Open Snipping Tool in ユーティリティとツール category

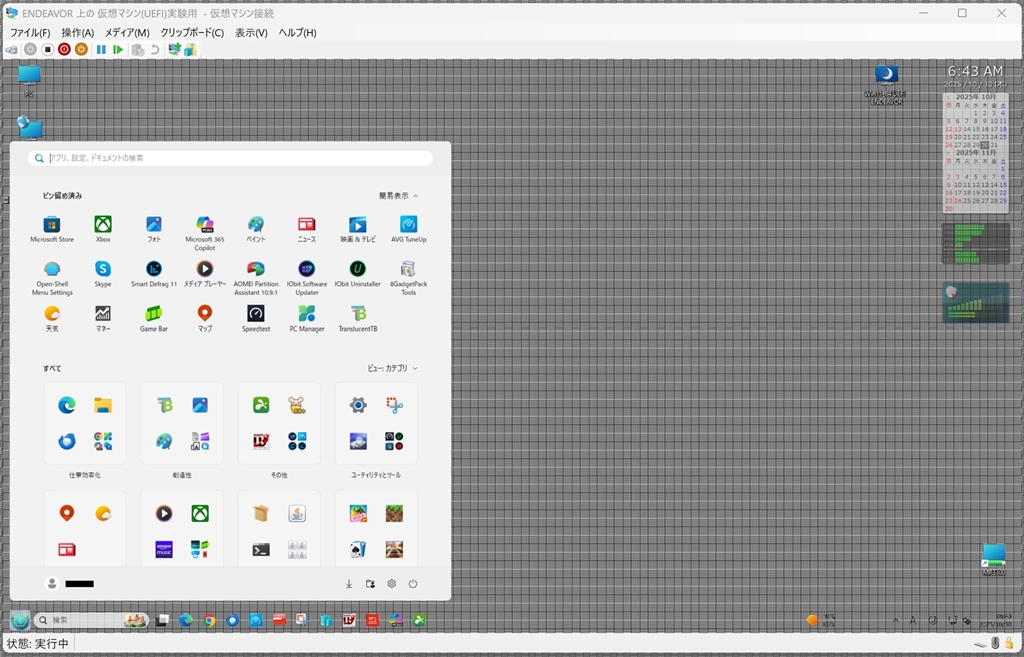click(x=394, y=406)
